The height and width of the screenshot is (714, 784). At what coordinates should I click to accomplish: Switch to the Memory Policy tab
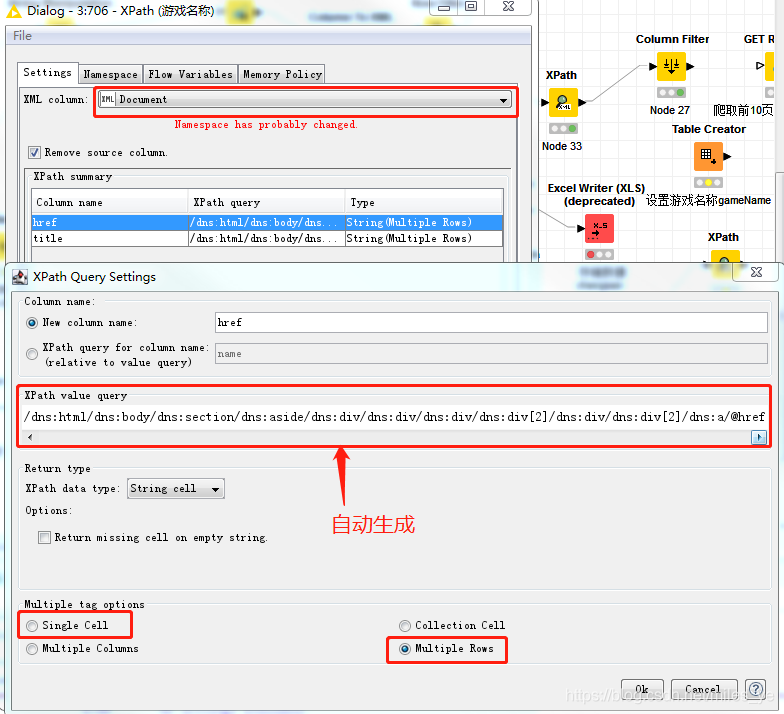click(x=282, y=74)
